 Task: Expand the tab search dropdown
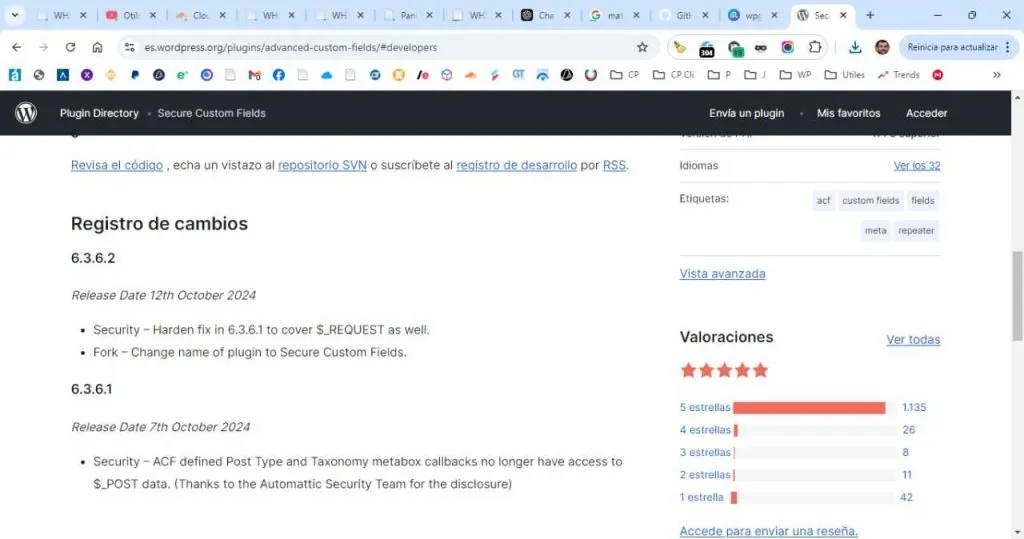pyautogui.click(x=14, y=15)
